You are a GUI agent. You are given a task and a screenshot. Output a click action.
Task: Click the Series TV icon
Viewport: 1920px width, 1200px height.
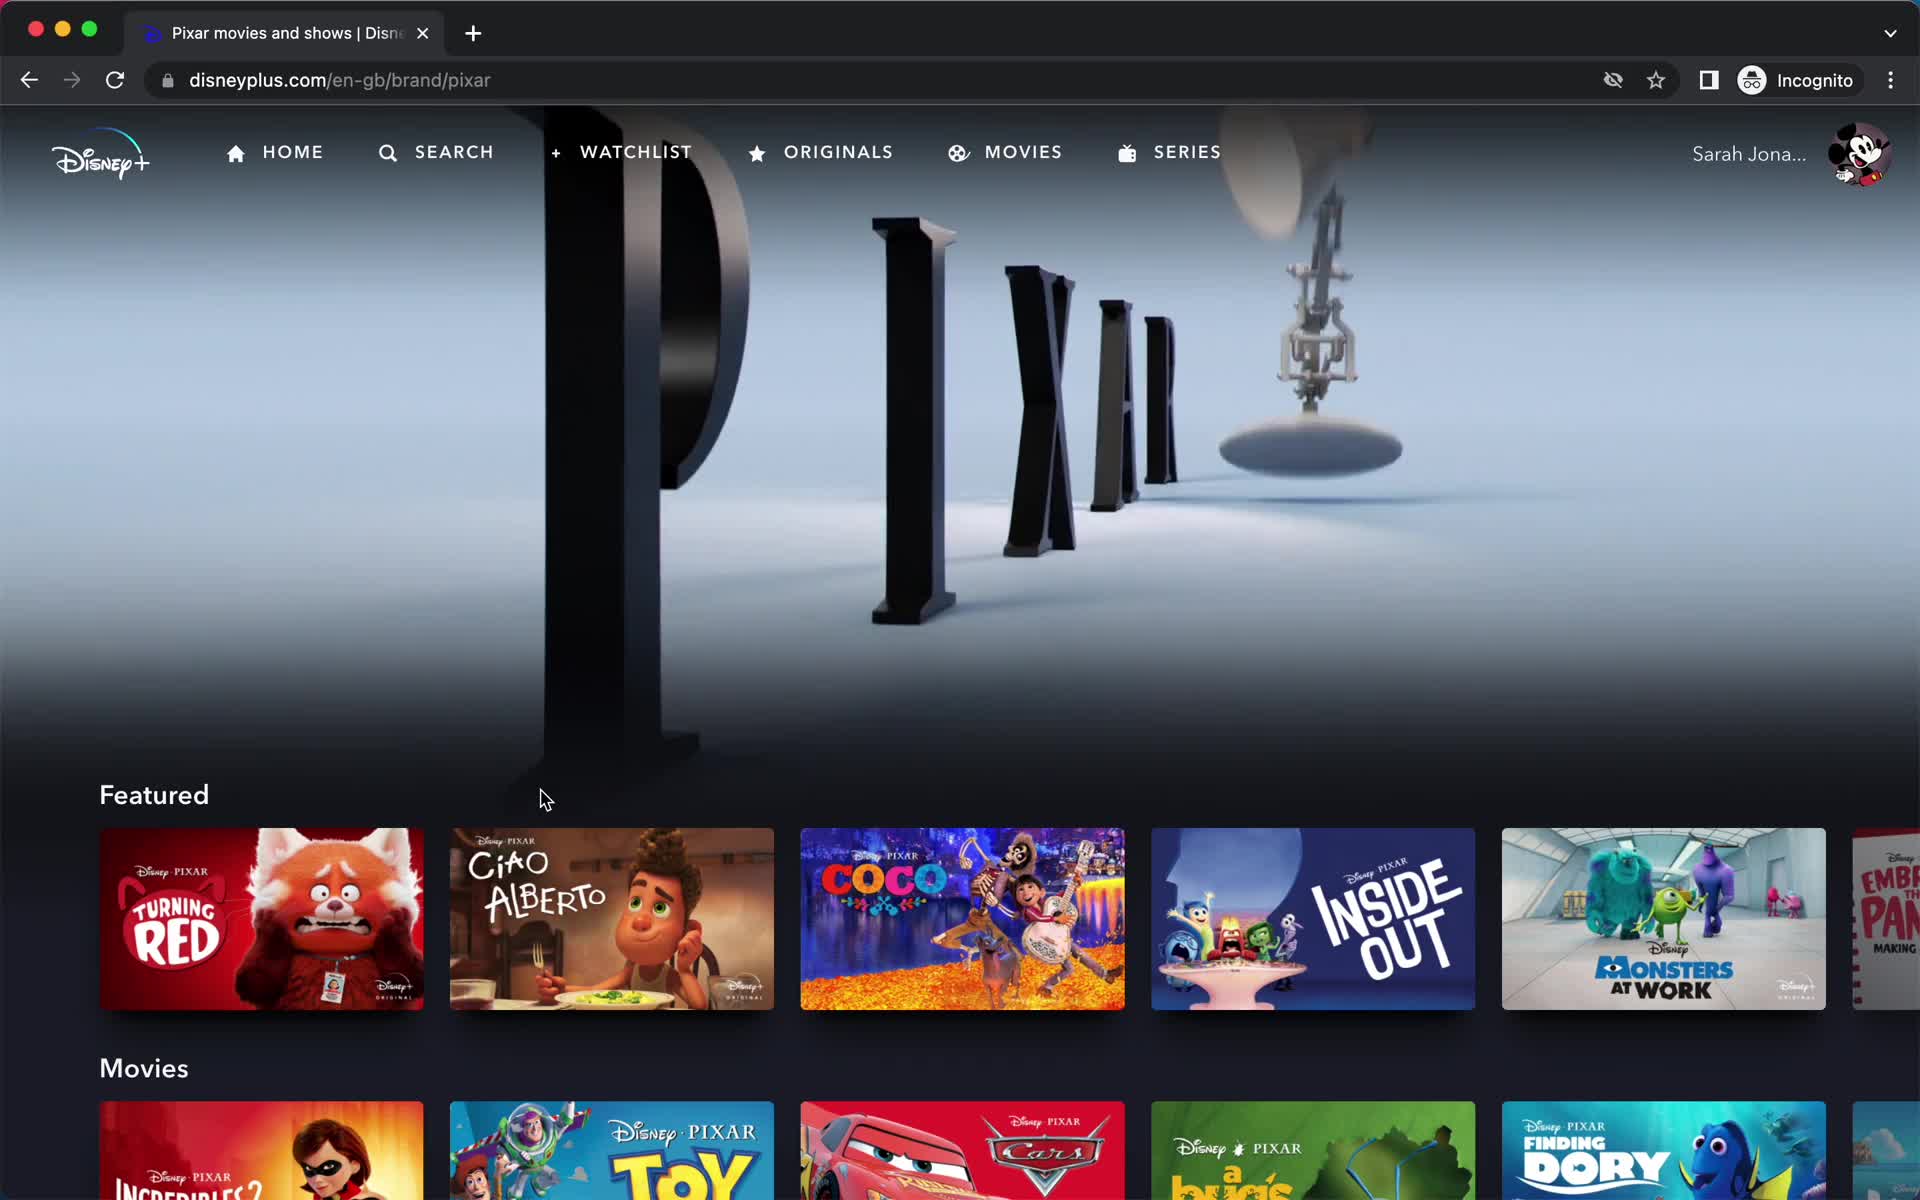click(x=1127, y=153)
